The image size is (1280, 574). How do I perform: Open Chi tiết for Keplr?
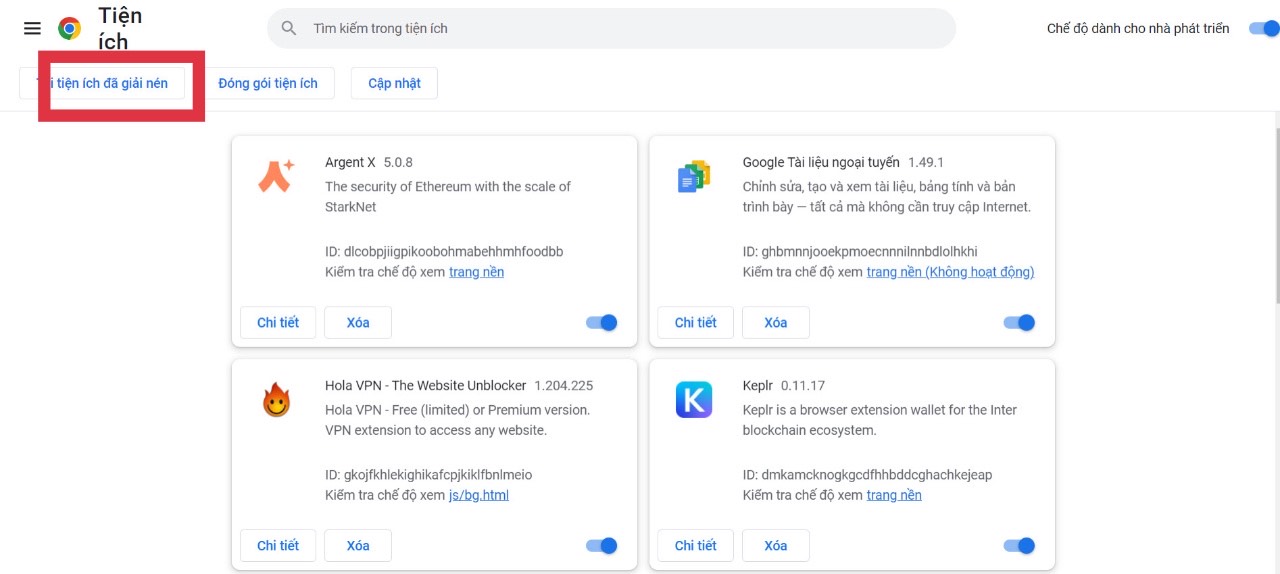696,545
